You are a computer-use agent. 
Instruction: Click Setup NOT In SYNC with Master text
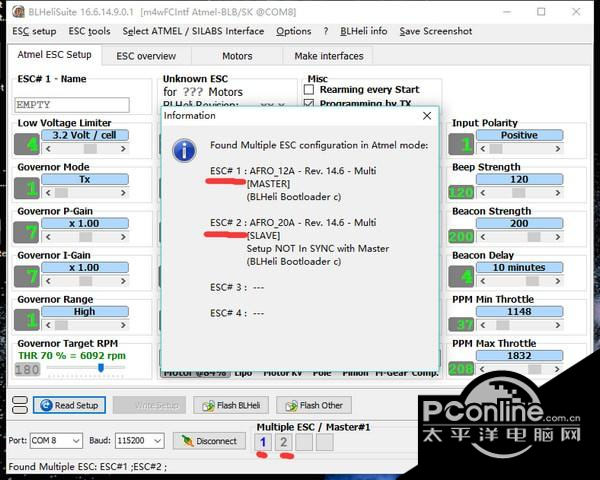pos(318,248)
